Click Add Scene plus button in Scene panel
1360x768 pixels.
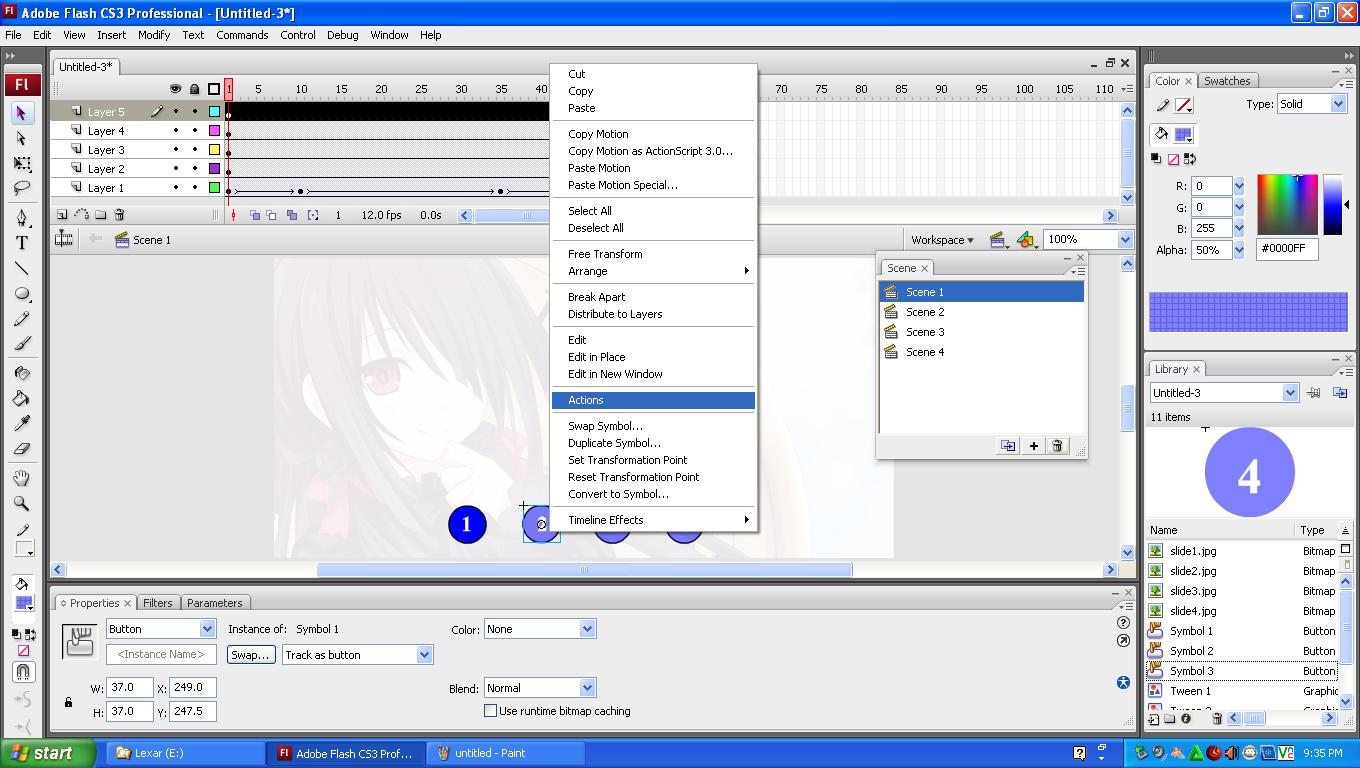1033,446
